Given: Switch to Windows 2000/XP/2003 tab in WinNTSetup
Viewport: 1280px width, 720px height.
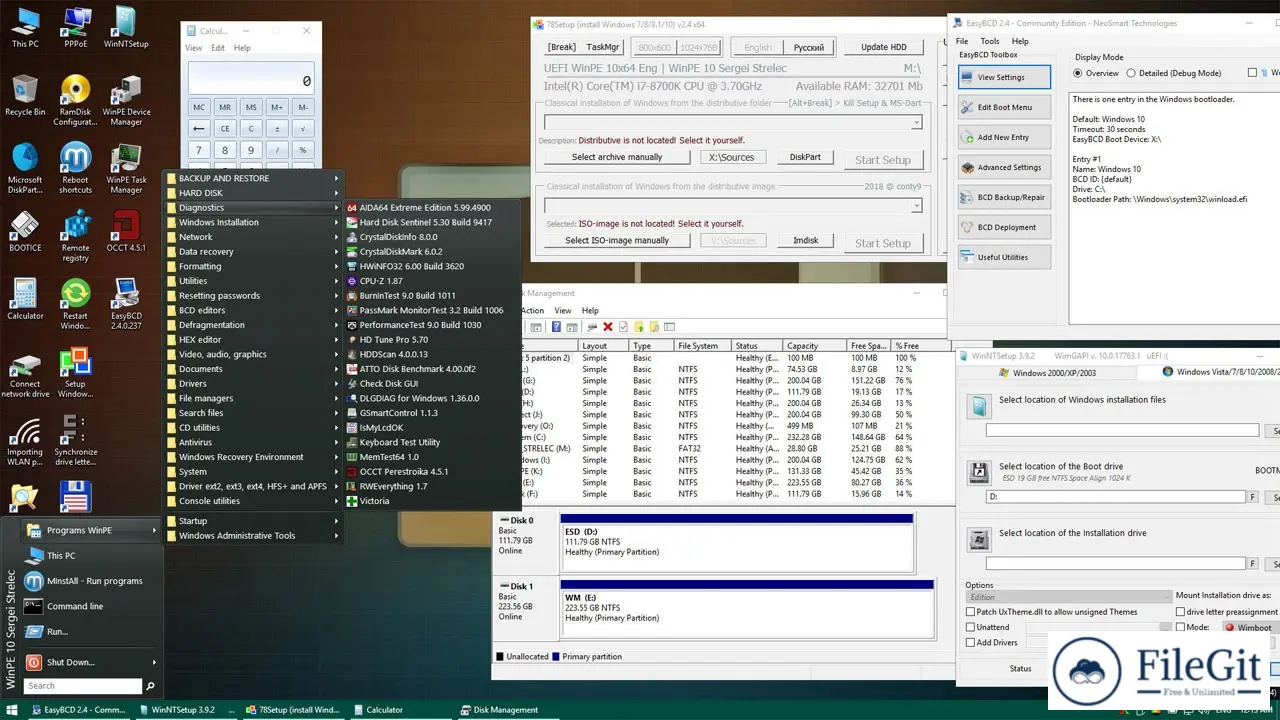Looking at the screenshot, I should 1046,372.
